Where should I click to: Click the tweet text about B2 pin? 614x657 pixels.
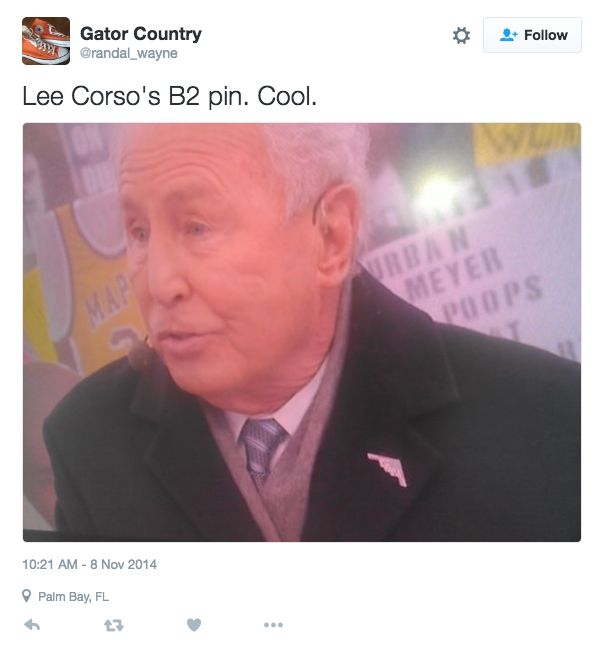(x=169, y=96)
